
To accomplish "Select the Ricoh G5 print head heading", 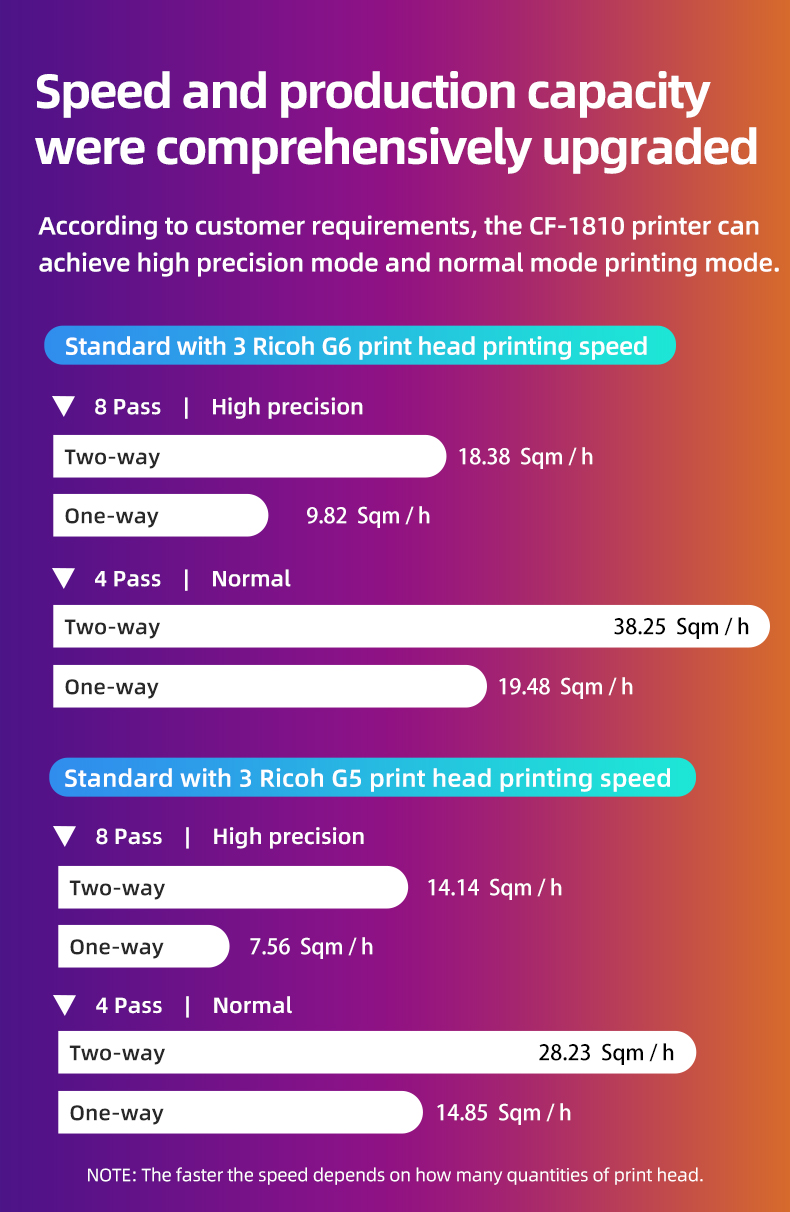I will (370, 778).
